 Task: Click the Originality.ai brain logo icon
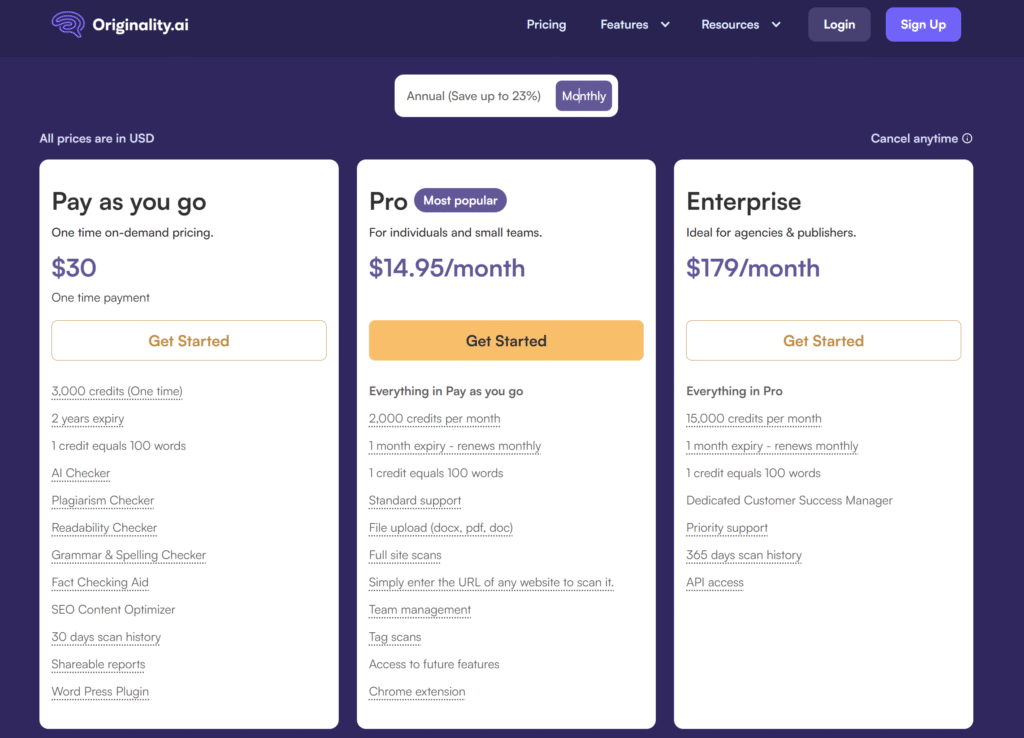pyautogui.click(x=68, y=24)
